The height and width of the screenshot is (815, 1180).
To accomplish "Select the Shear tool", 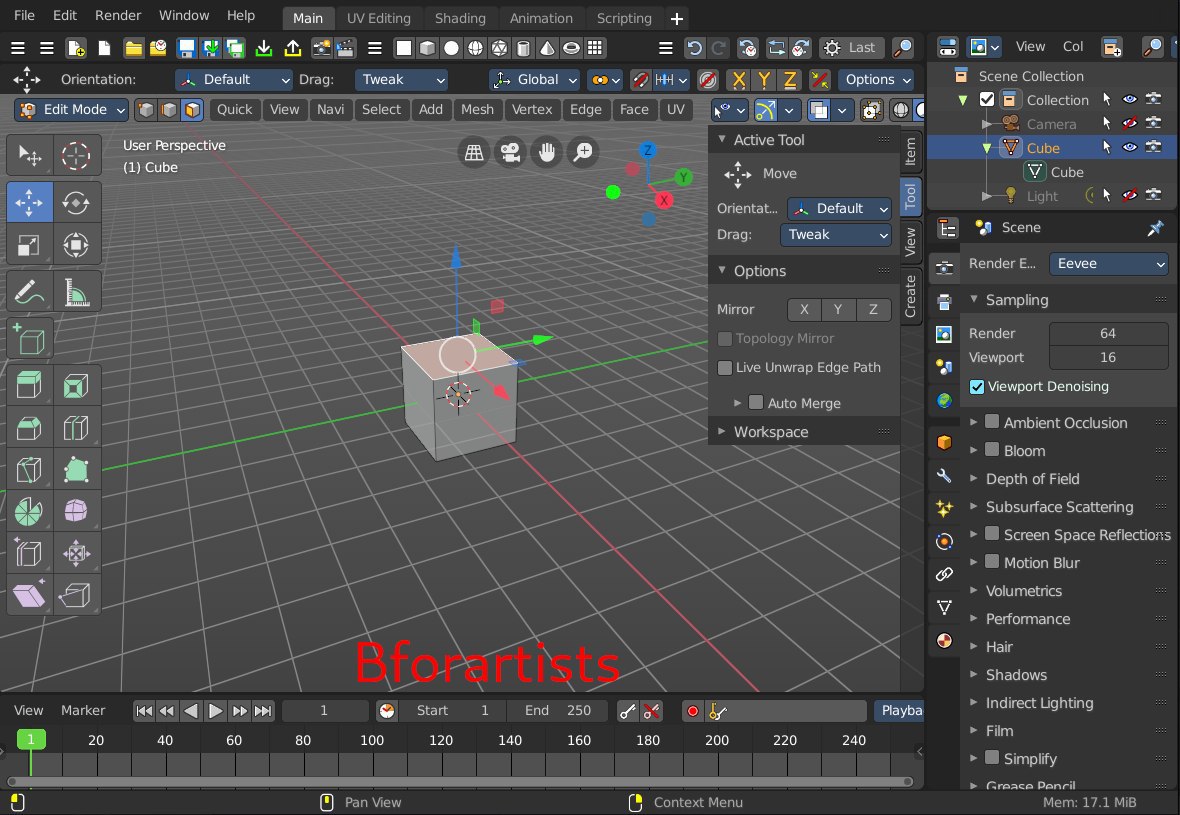I will (x=29, y=596).
